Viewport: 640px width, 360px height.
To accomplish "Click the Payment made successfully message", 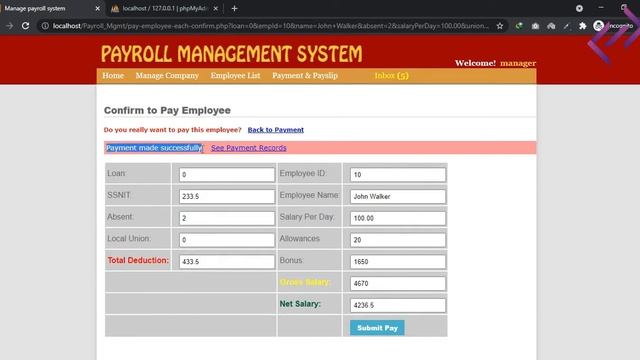I will [154, 148].
